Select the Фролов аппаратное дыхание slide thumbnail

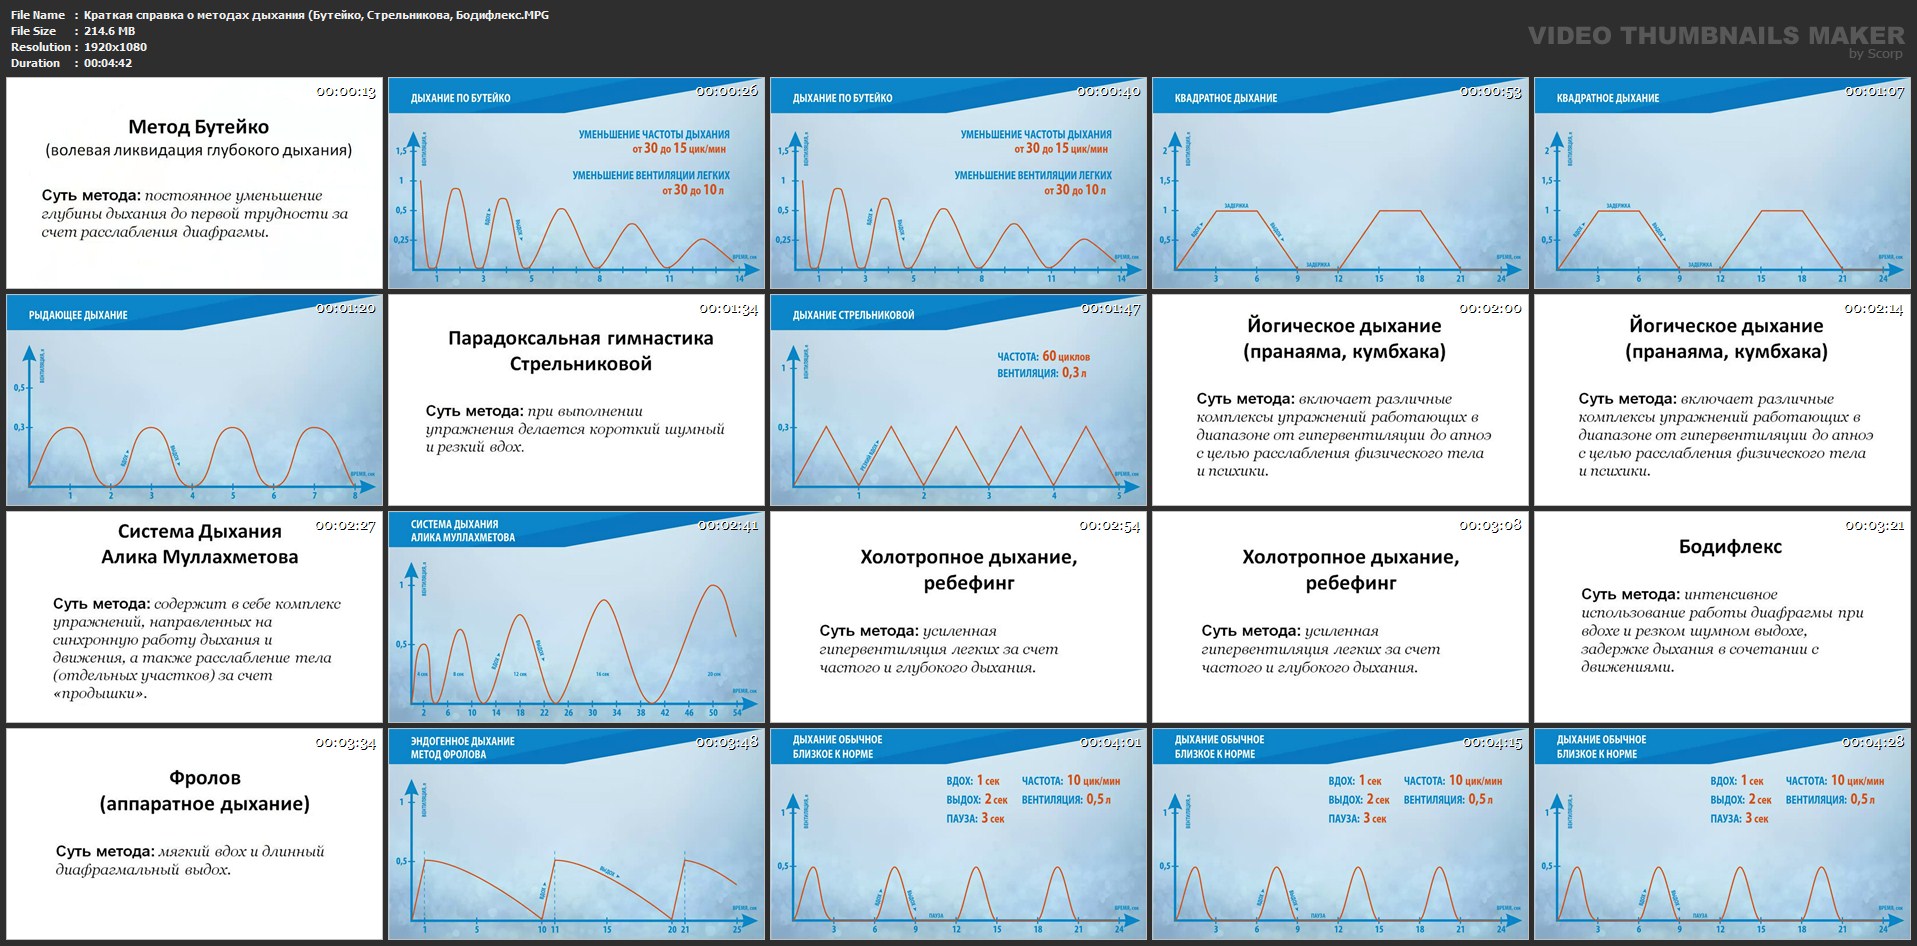[195, 834]
